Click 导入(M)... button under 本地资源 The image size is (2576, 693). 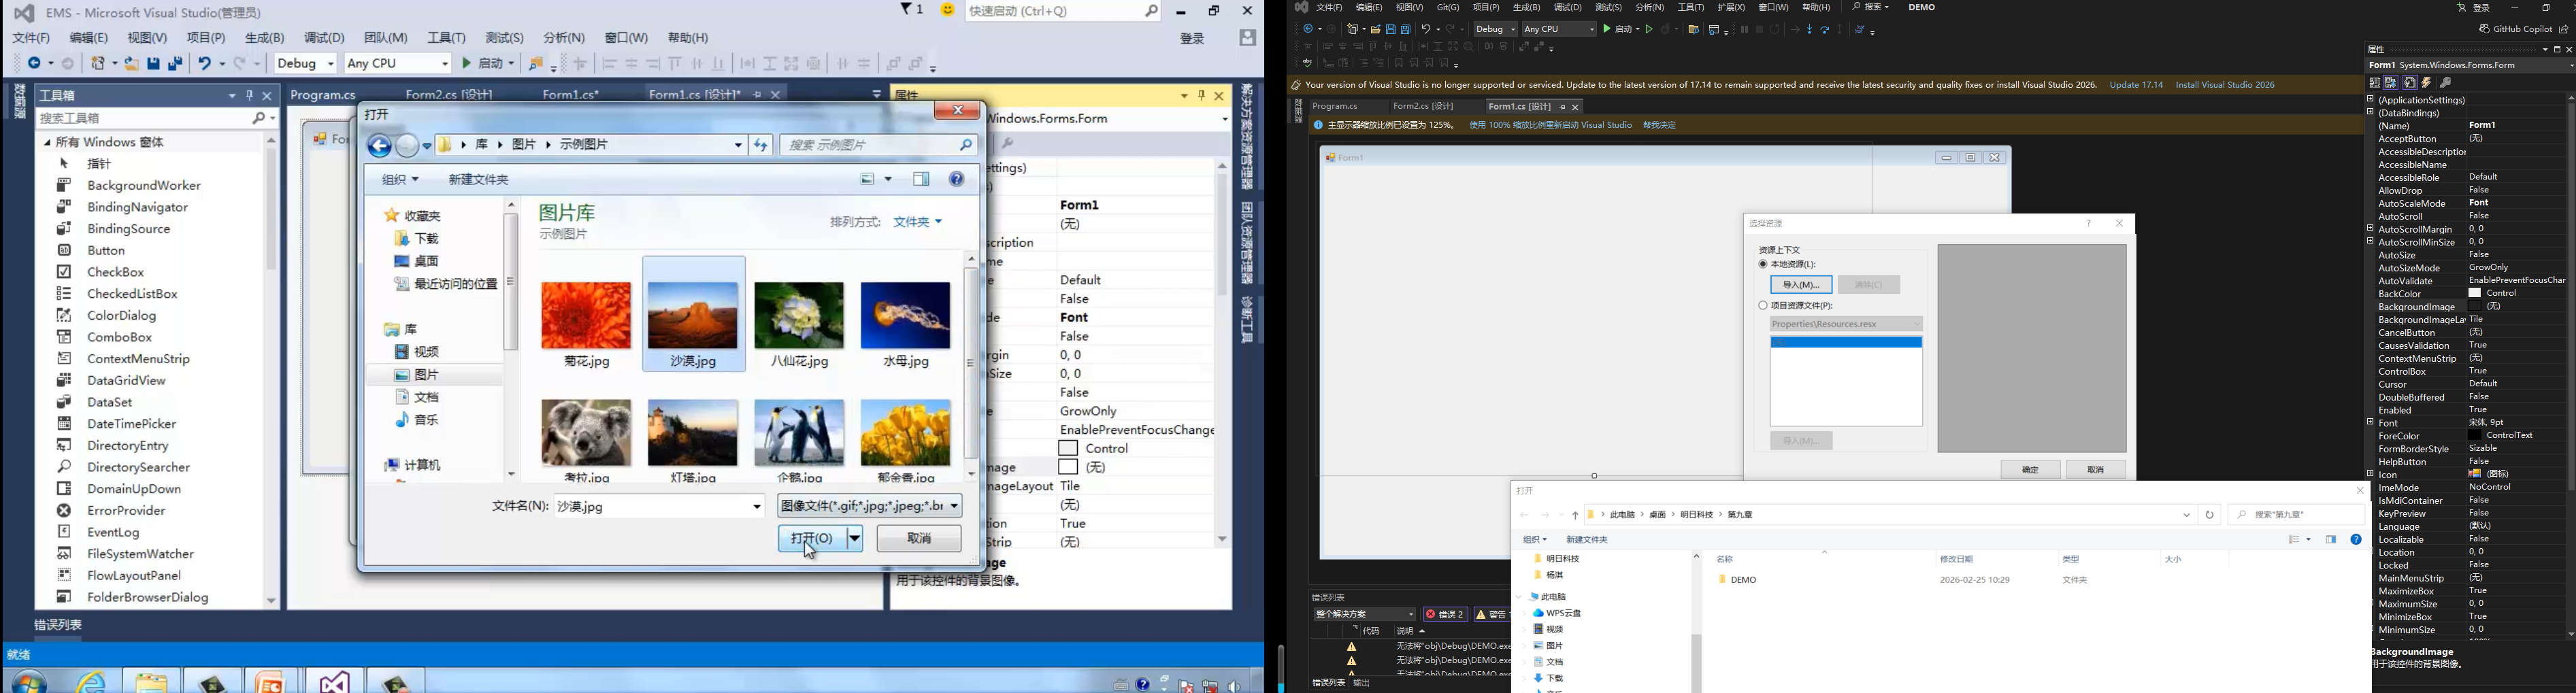click(x=1801, y=285)
